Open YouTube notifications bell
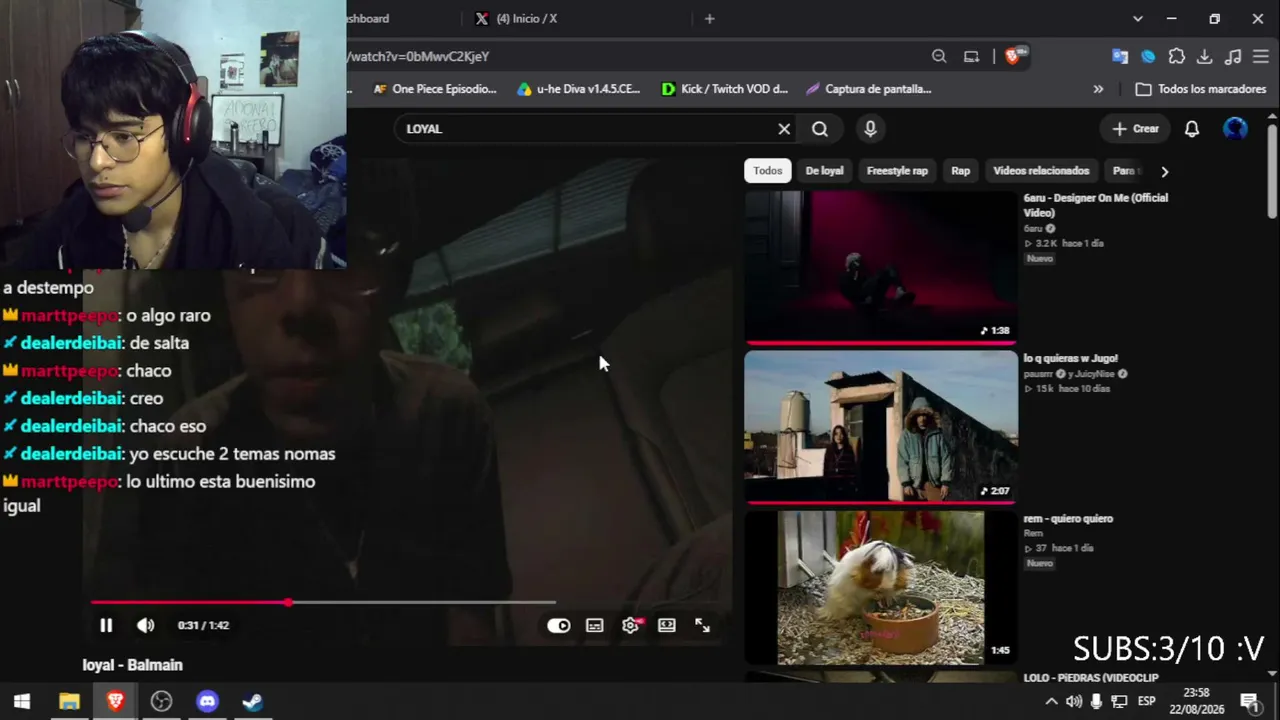Viewport: 1280px width, 720px height. click(1192, 129)
